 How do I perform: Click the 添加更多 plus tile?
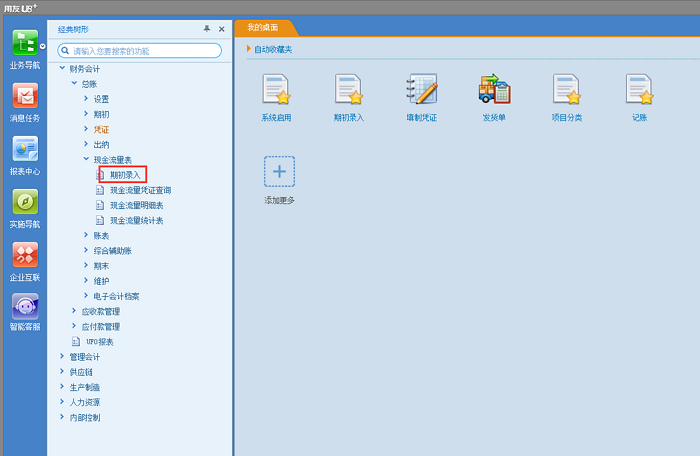tap(279, 172)
